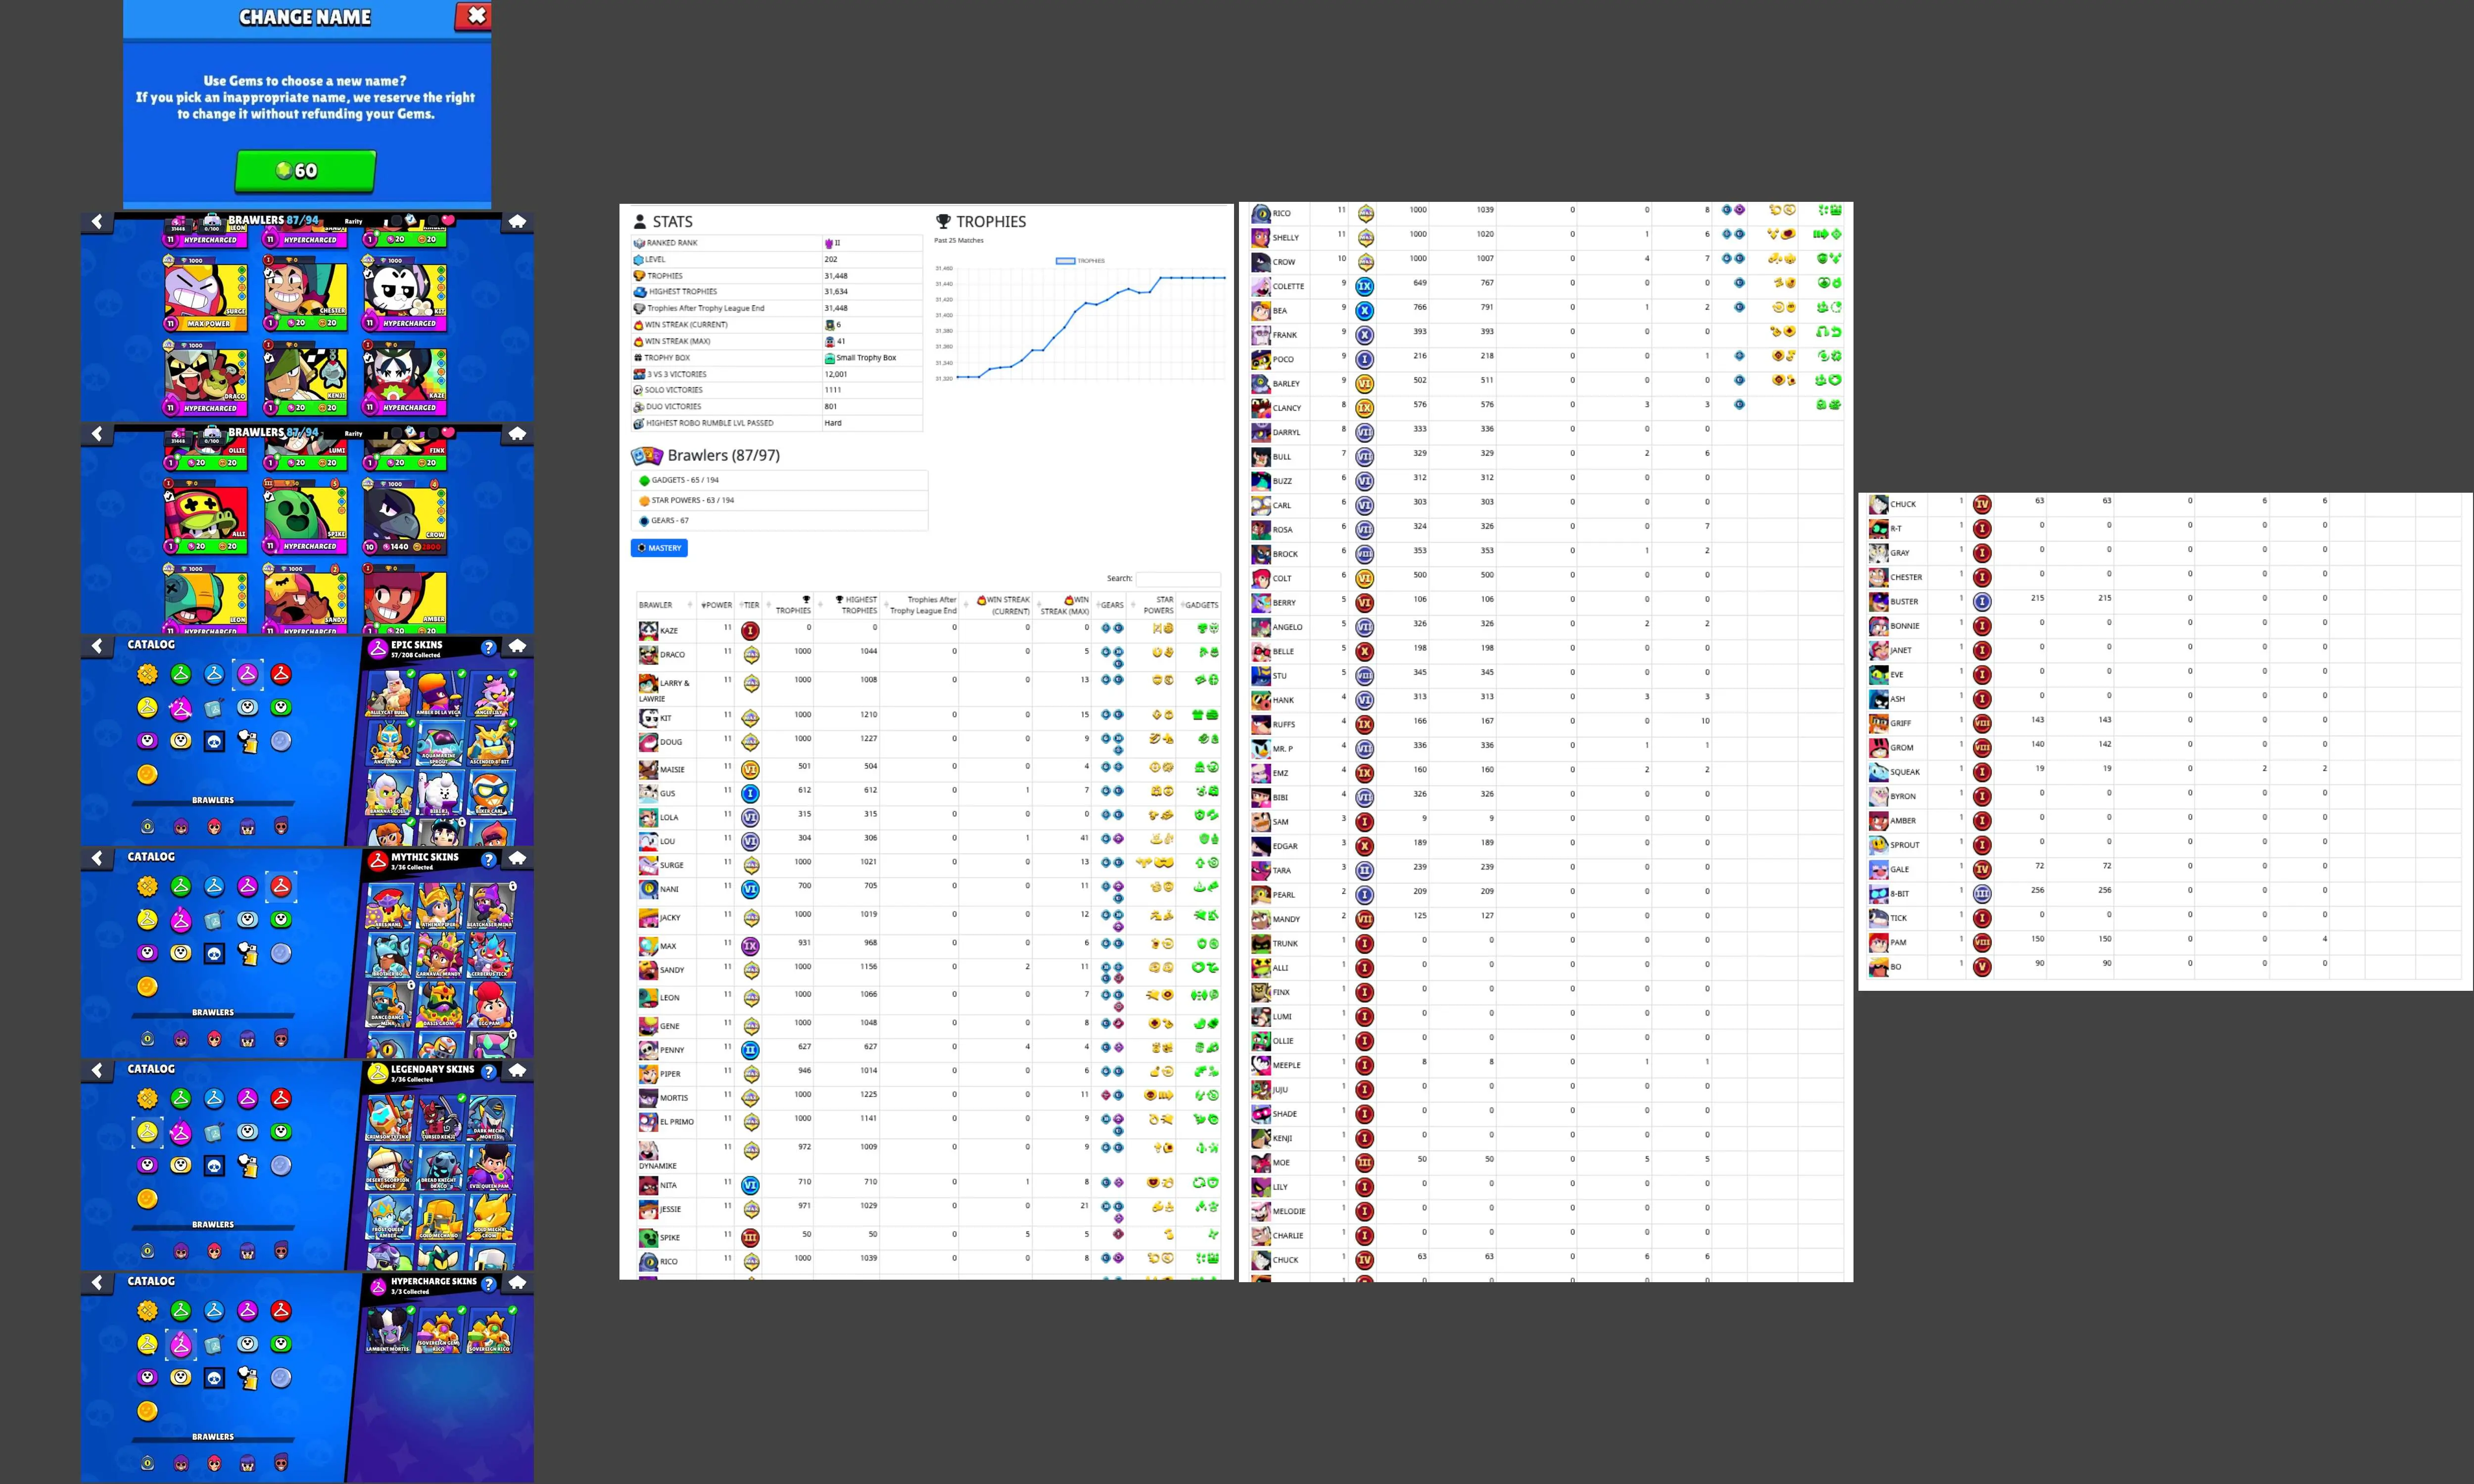
Task: Click the blue MASTERY button
Action: pyautogui.click(x=659, y=548)
